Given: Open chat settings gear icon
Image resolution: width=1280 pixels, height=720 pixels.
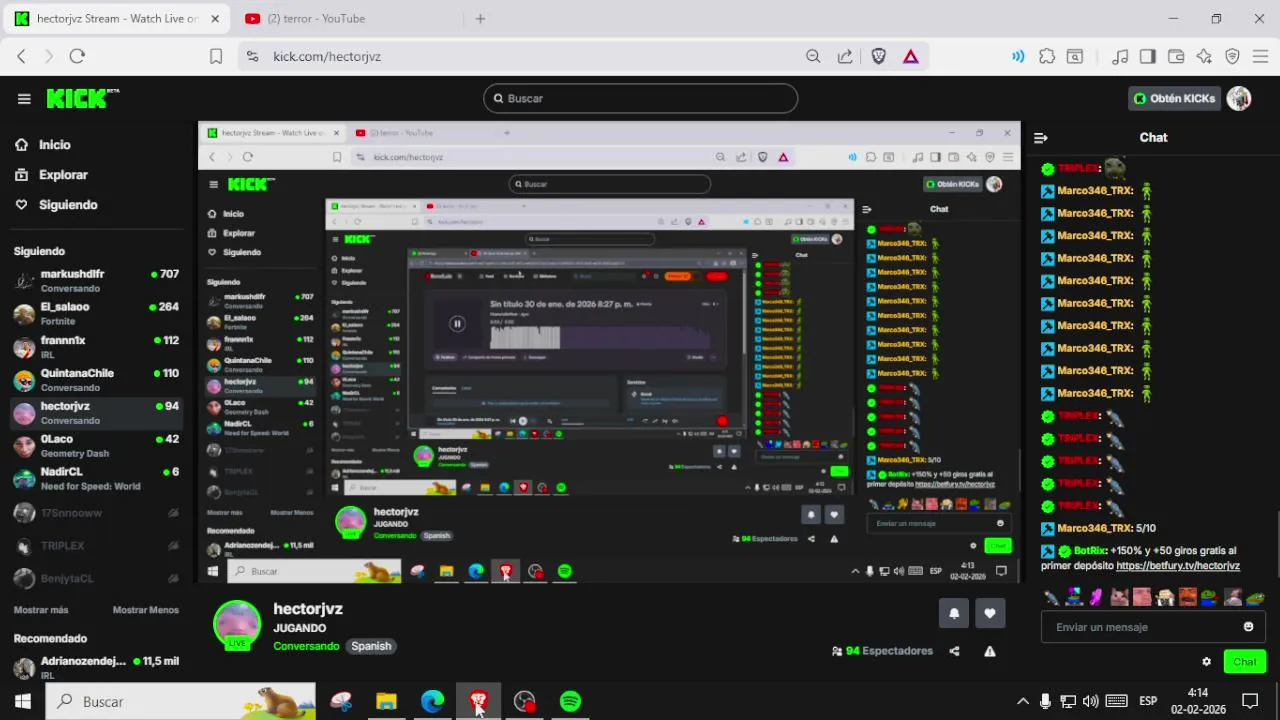Looking at the screenshot, I should (x=1206, y=662).
